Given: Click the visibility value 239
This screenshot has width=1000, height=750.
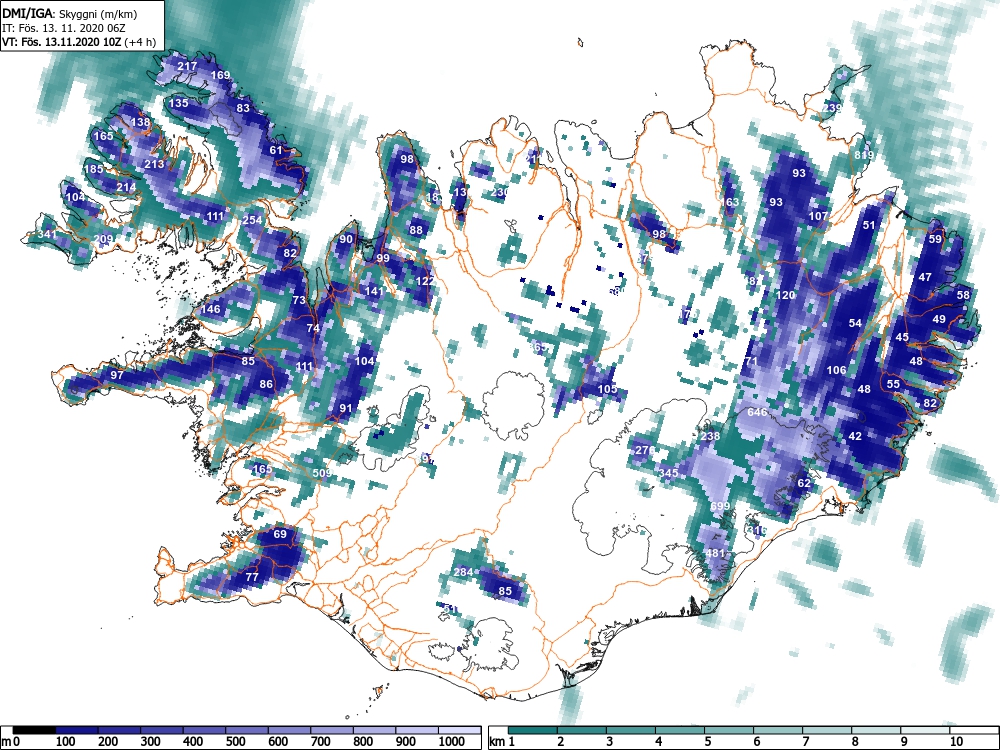Looking at the screenshot, I should [x=832, y=108].
